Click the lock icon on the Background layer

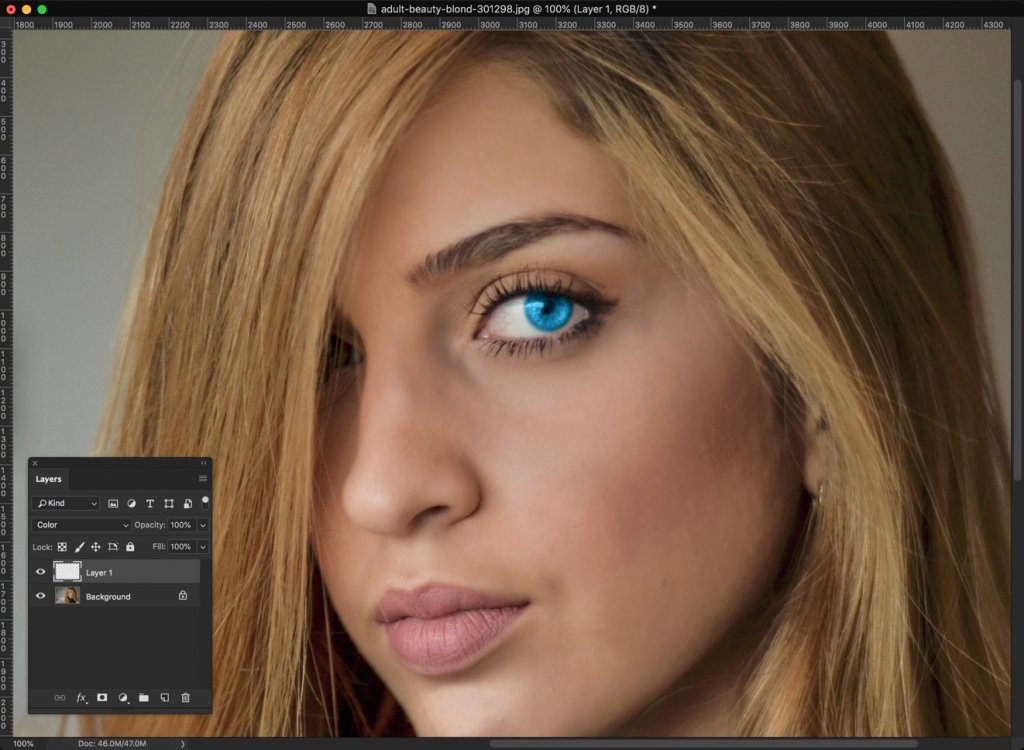(x=183, y=596)
